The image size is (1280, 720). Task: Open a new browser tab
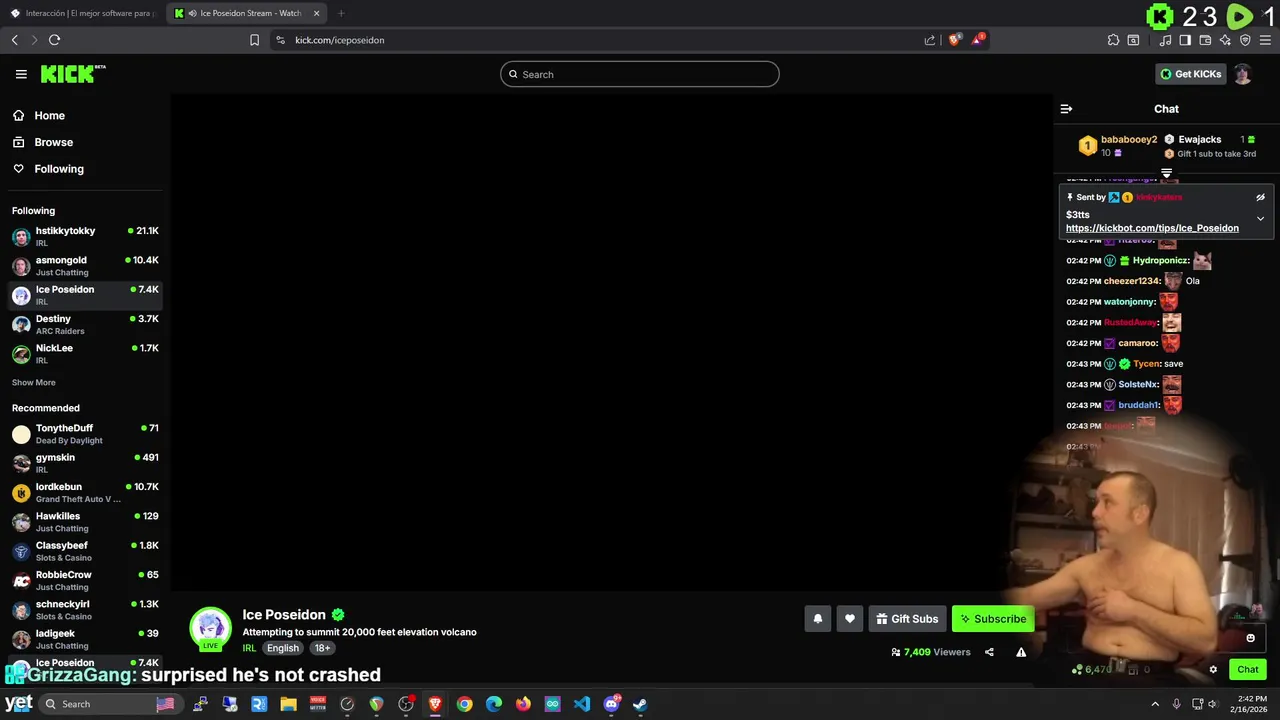[x=341, y=13]
